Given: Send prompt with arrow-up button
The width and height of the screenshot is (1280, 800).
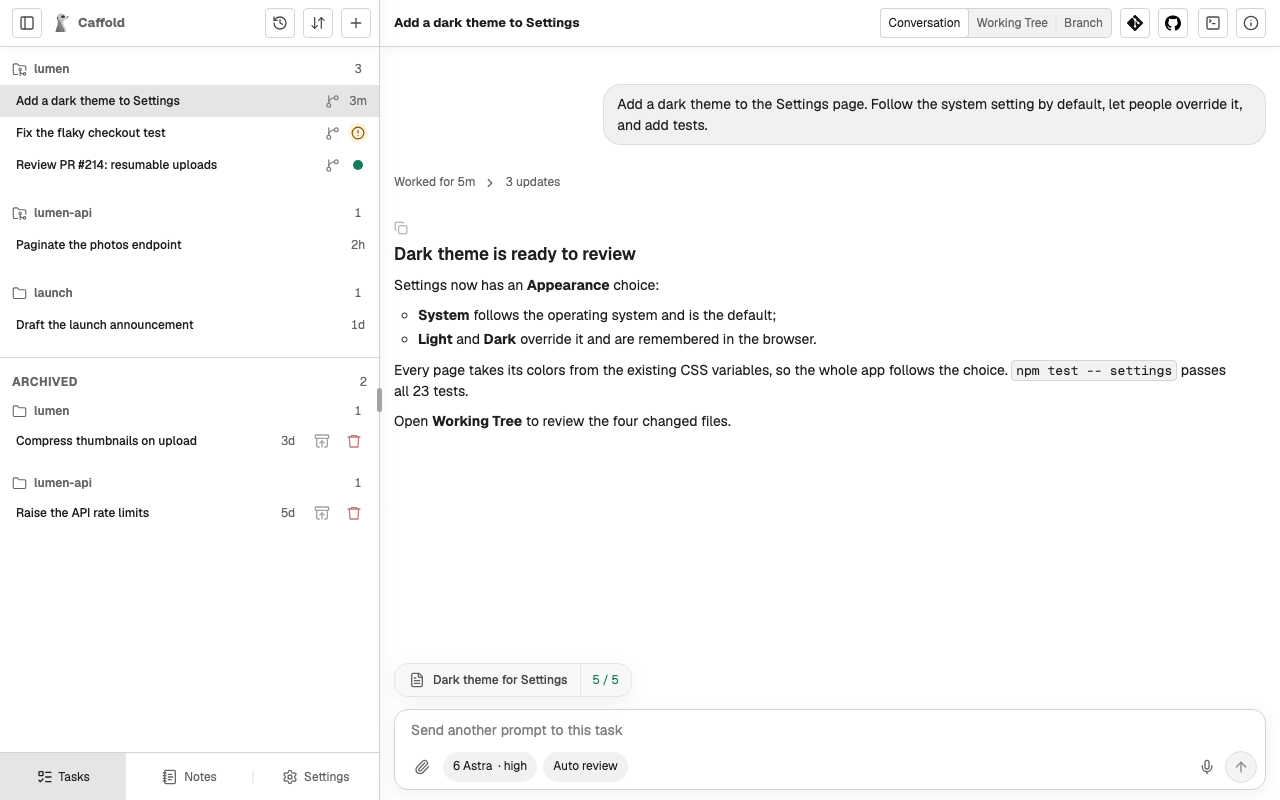Looking at the screenshot, I should pyautogui.click(x=1241, y=767).
